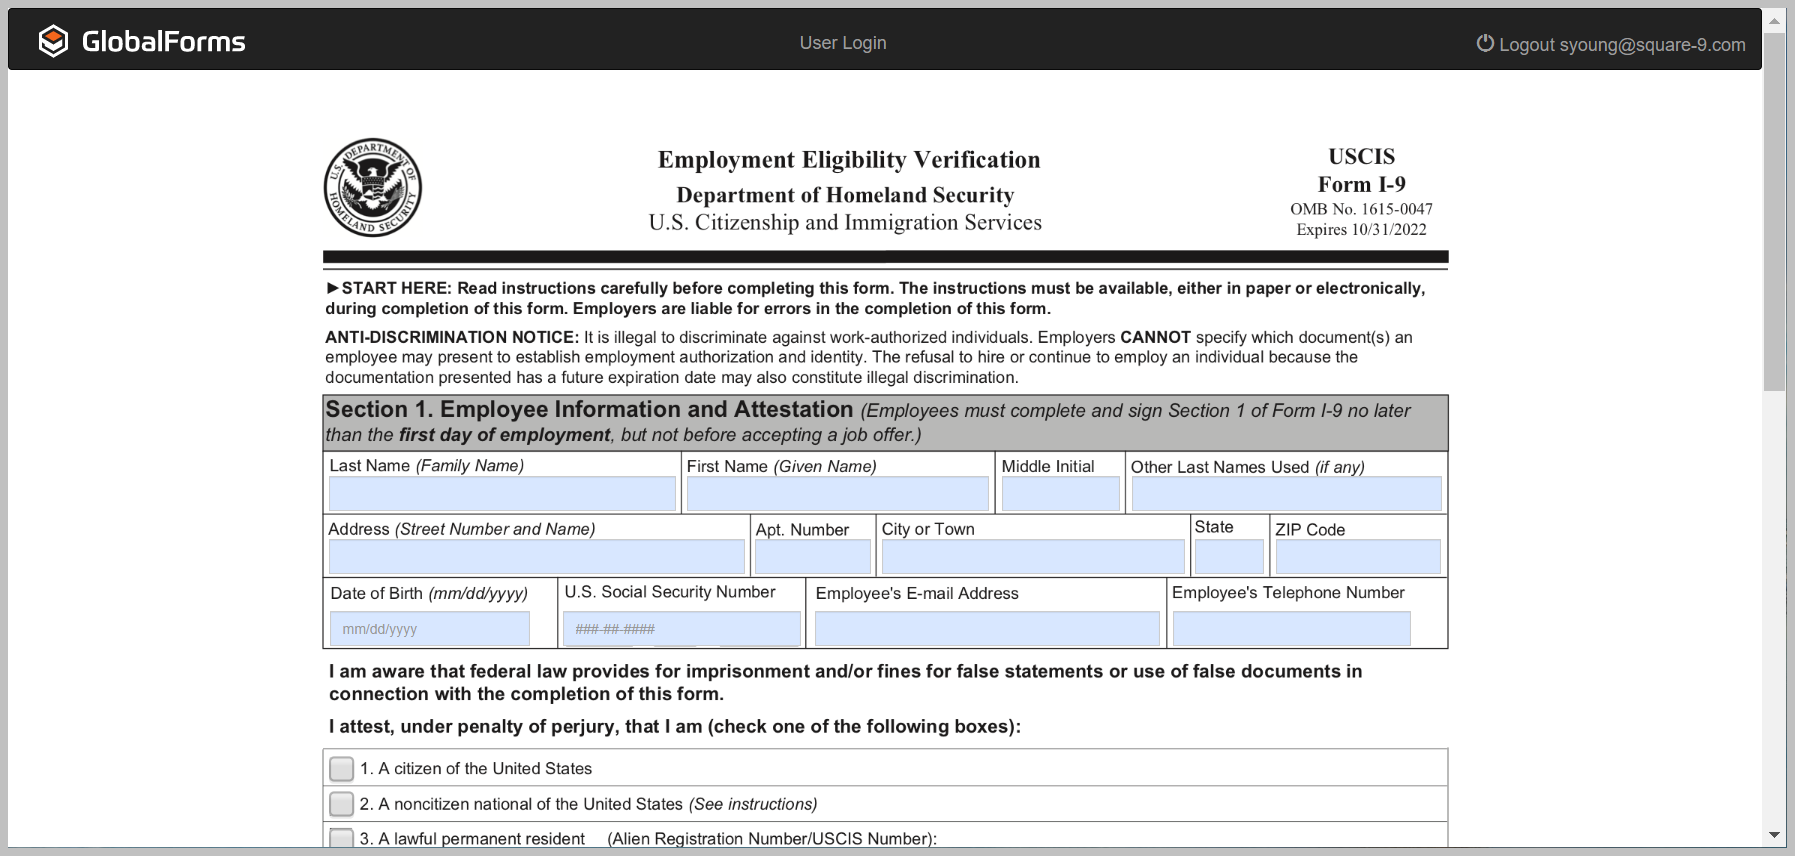Click the U.S. Social Security Number field
This screenshot has width=1795, height=856.
(681, 629)
